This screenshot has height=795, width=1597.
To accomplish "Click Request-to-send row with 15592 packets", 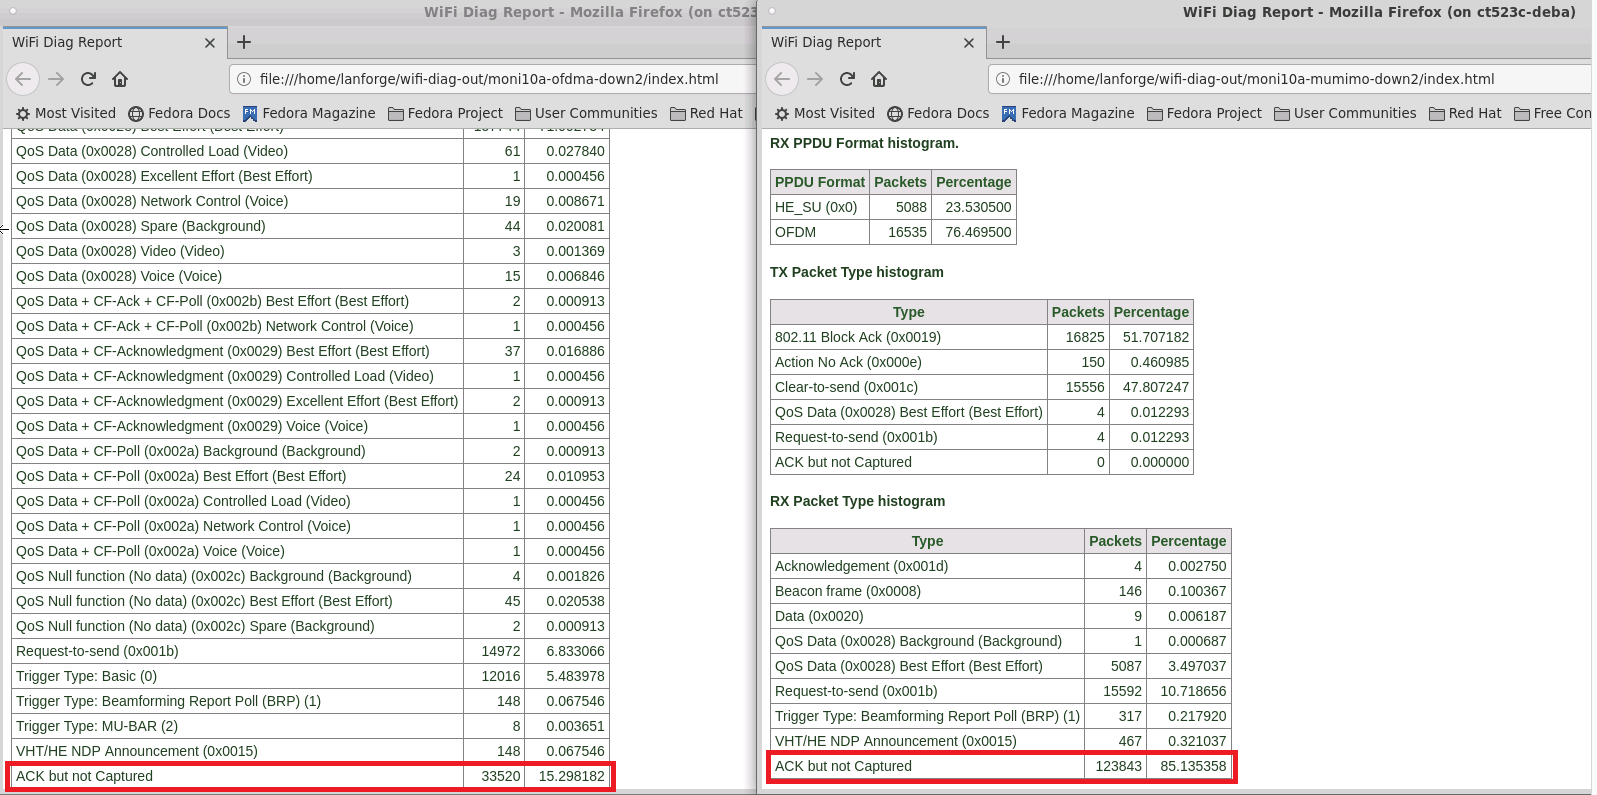I will coord(1001,691).
